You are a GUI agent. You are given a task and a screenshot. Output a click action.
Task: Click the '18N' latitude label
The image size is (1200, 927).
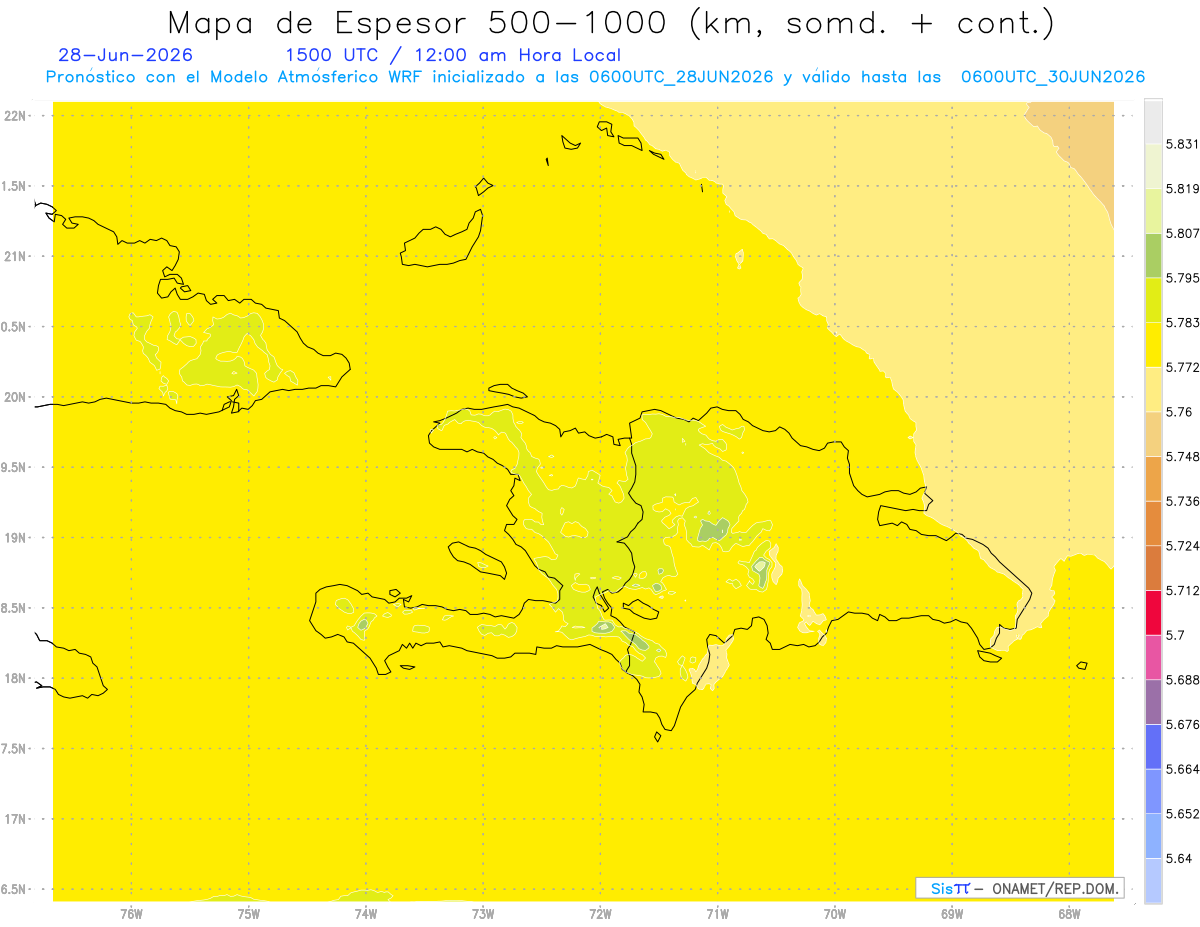click(x=15, y=678)
